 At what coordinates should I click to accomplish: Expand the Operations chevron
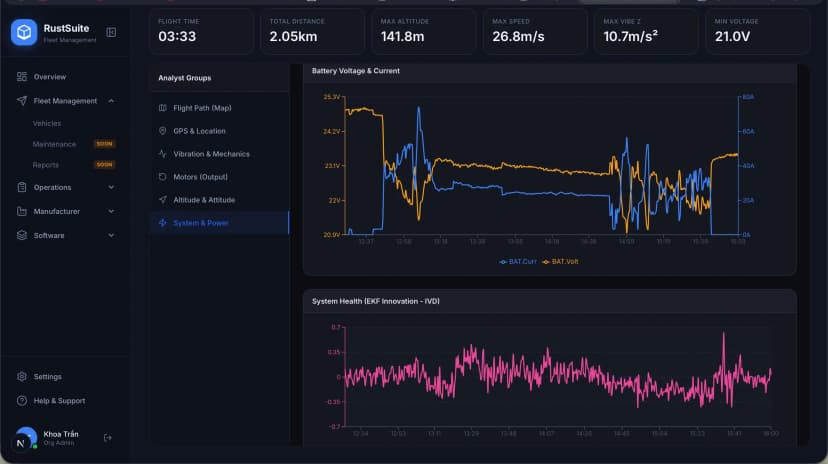coord(111,187)
